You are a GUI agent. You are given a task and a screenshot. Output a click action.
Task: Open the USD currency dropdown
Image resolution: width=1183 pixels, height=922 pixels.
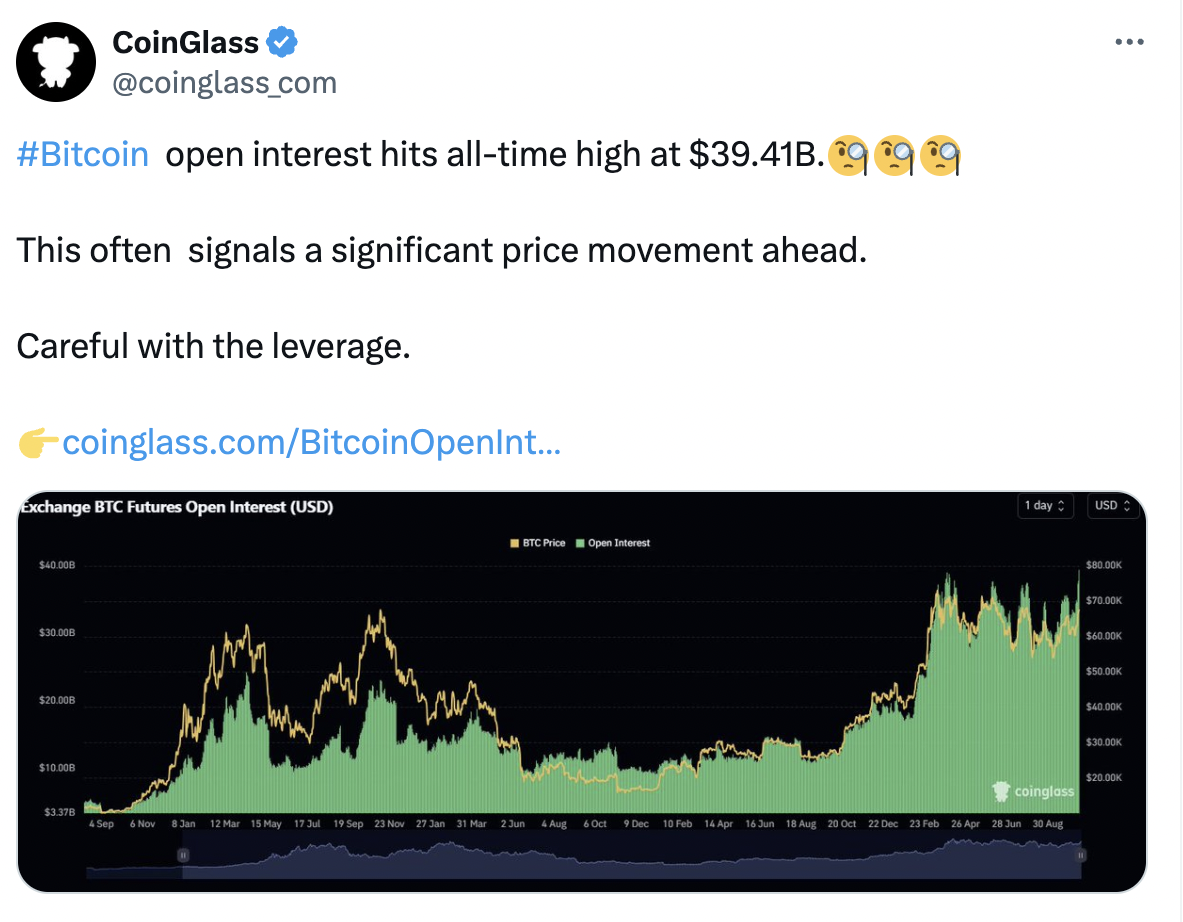tap(1113, 506)
